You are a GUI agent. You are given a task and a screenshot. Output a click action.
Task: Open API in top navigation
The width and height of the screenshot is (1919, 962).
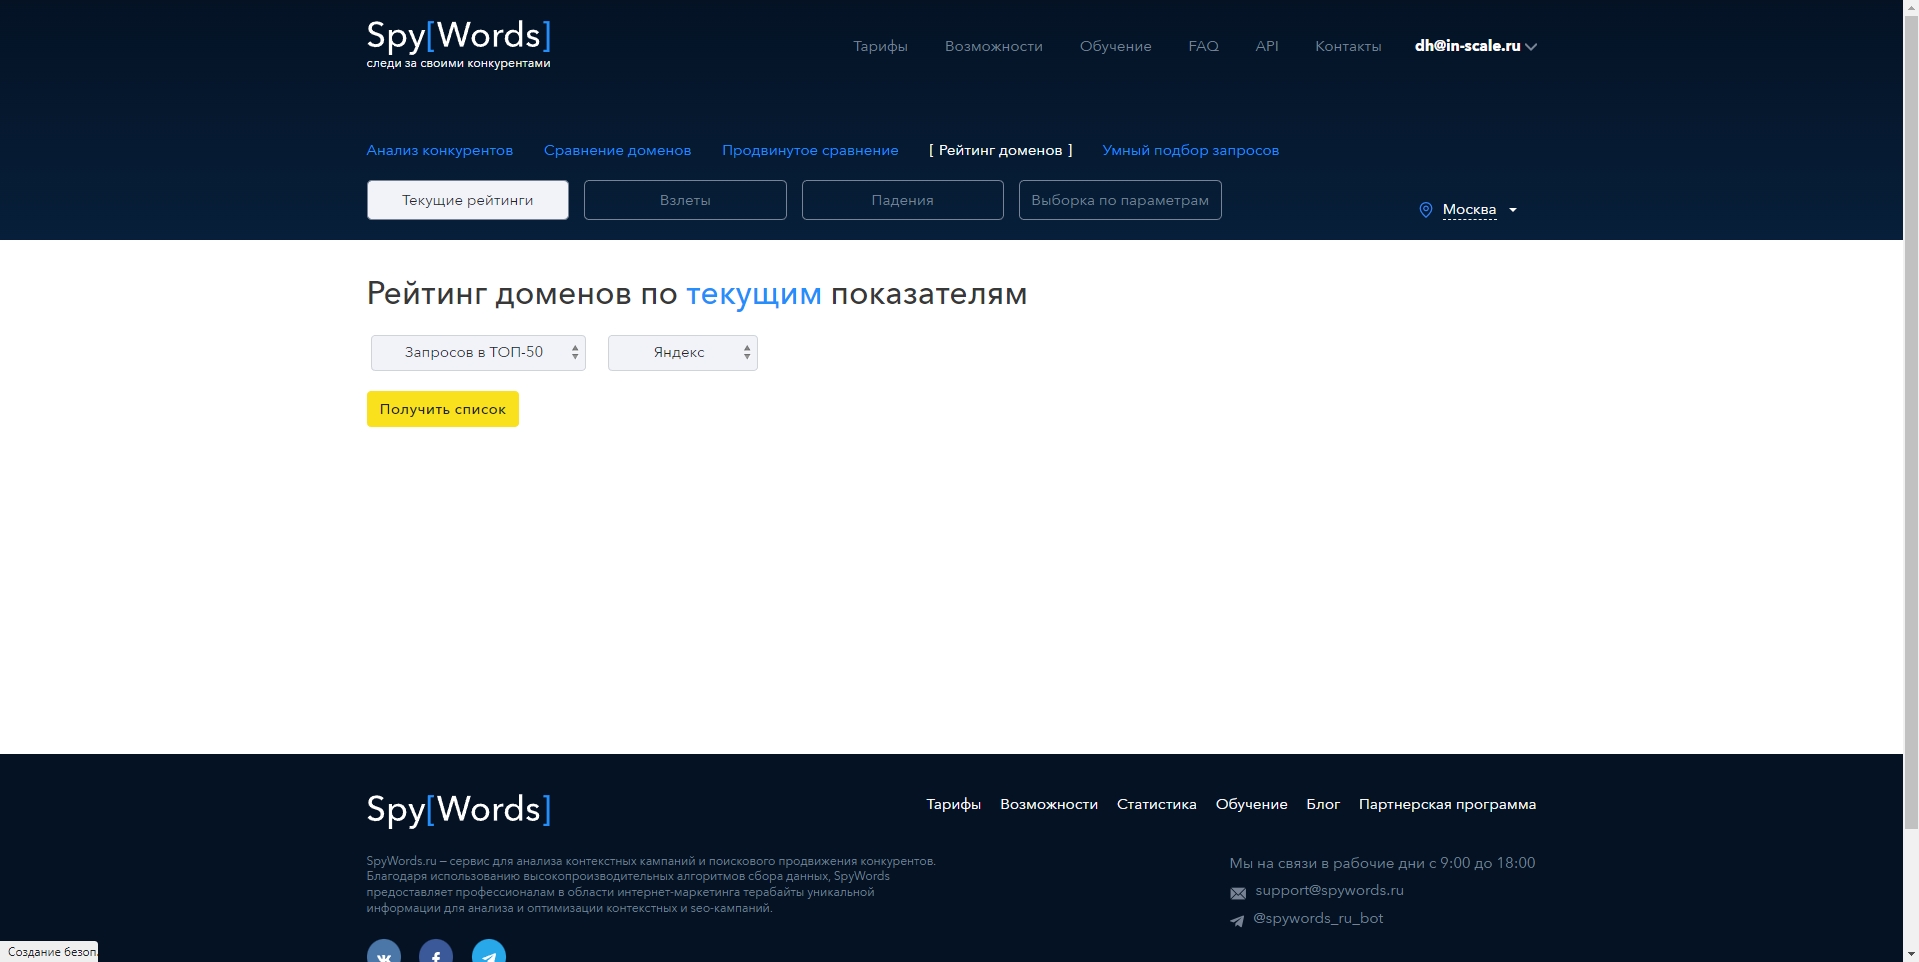1267,46
